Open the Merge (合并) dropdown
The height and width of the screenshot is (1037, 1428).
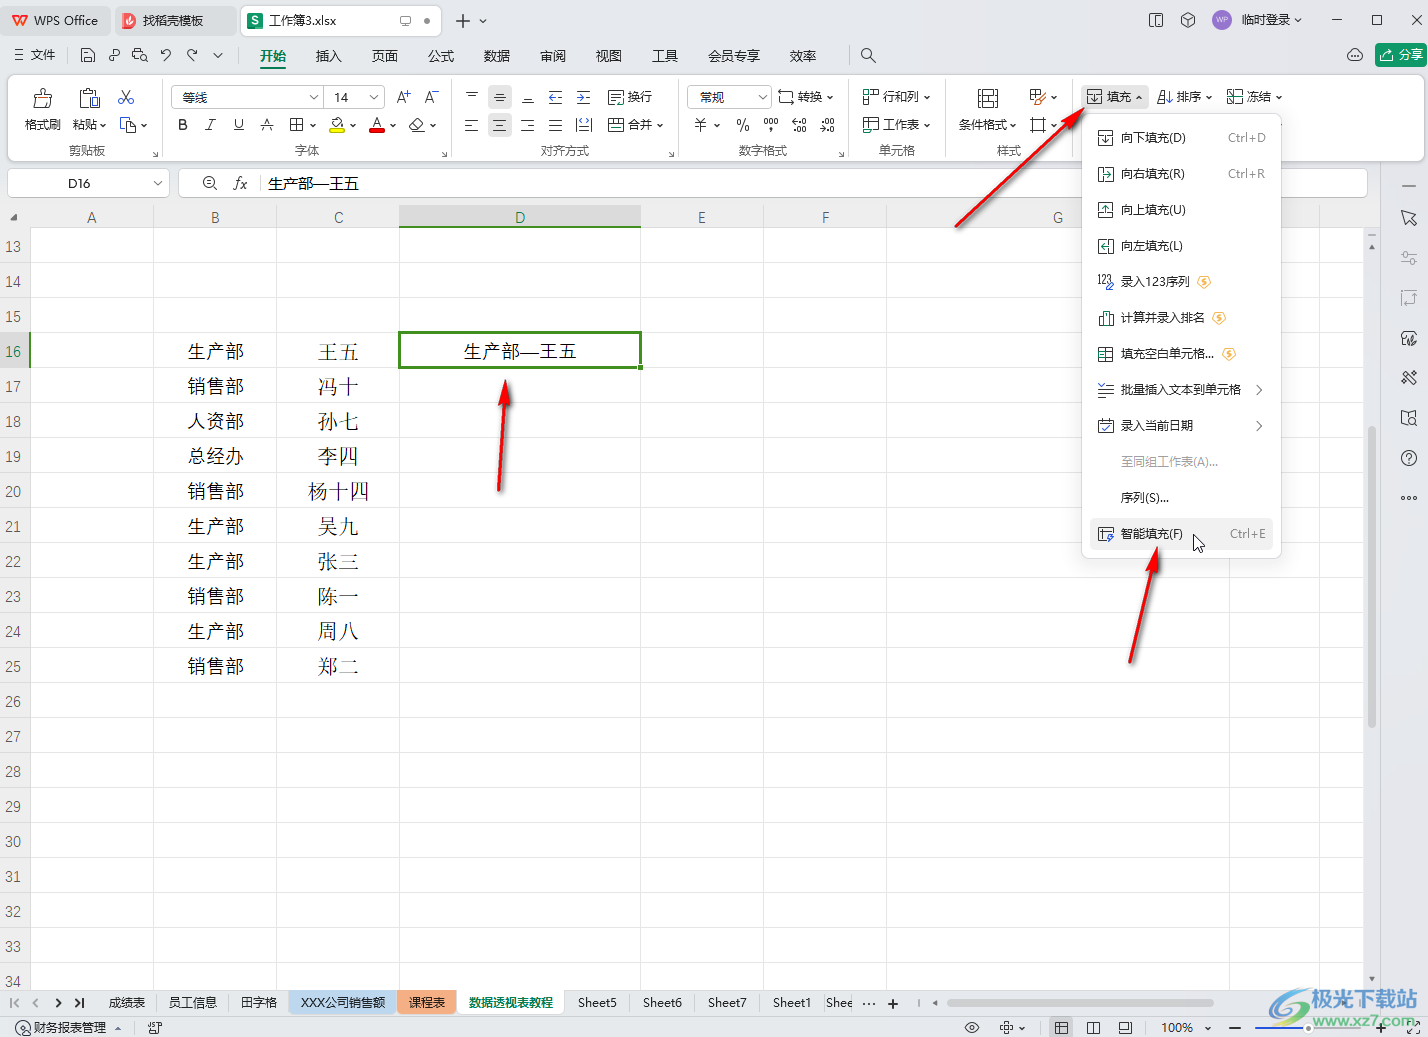[636, 125]
